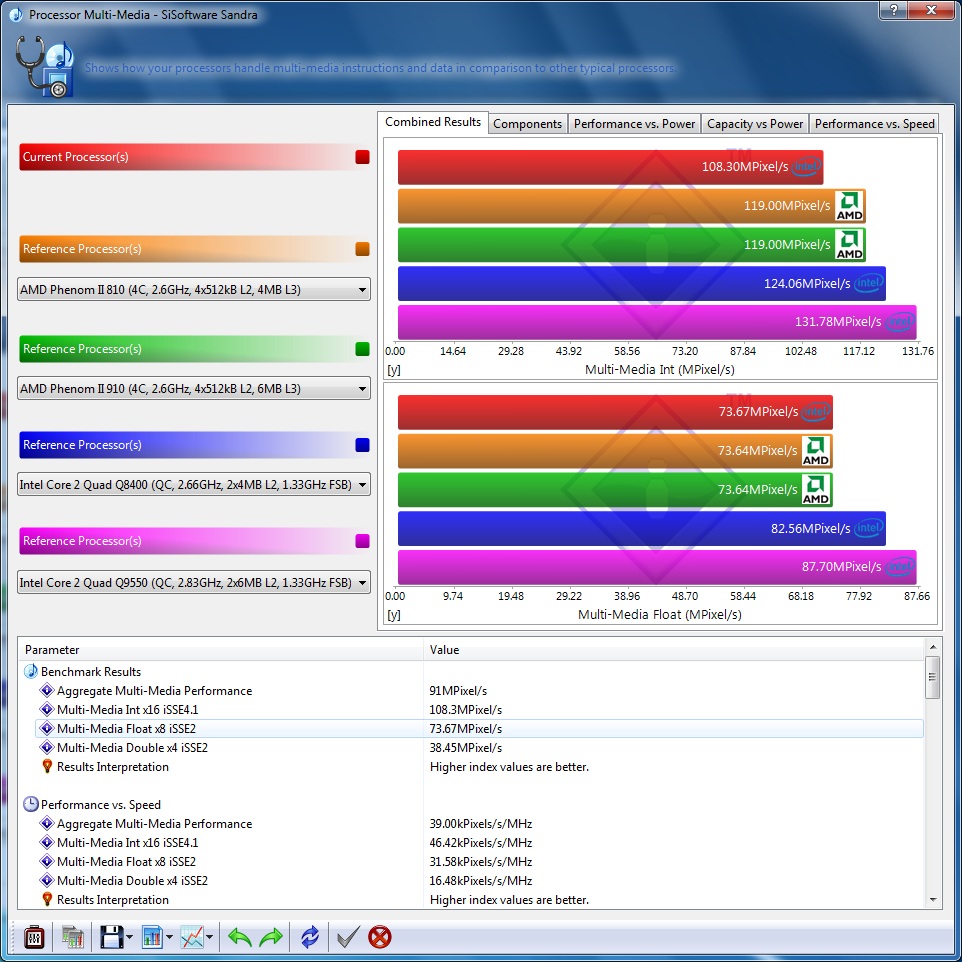This screenshot has height=962, width=962.
Task: Click diamond icon next to Multi-Media Float x8 under Benchmark Results
Action: pyautogui.click(x=47, y=728)
